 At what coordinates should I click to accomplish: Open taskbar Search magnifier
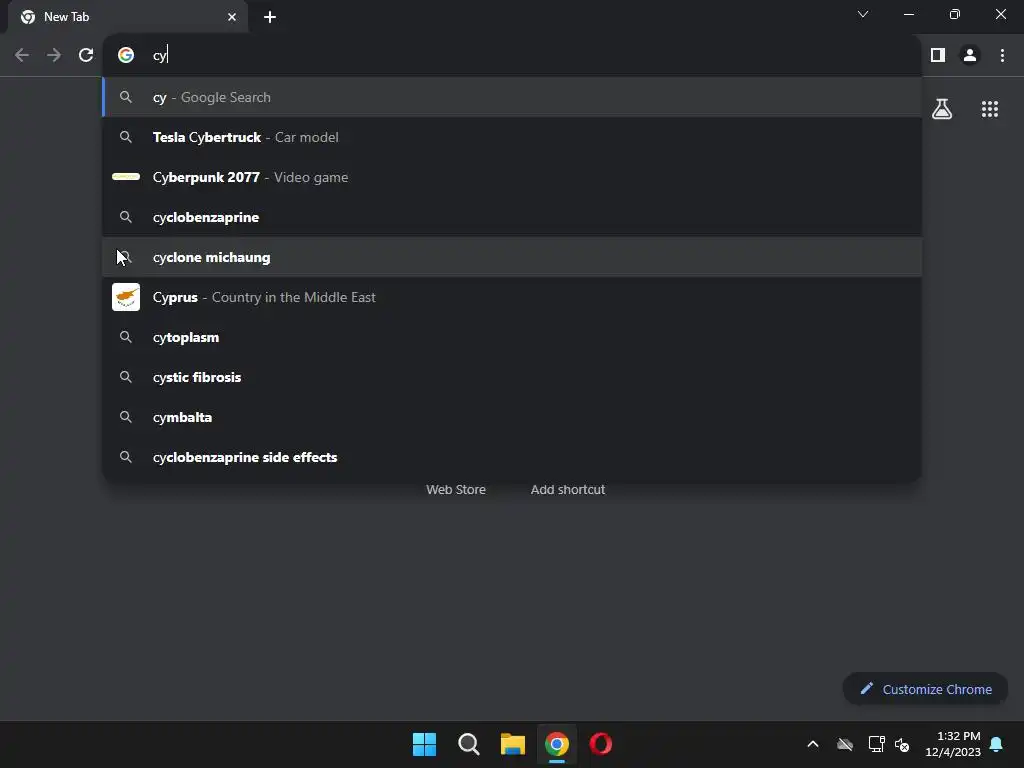(469, 744)
